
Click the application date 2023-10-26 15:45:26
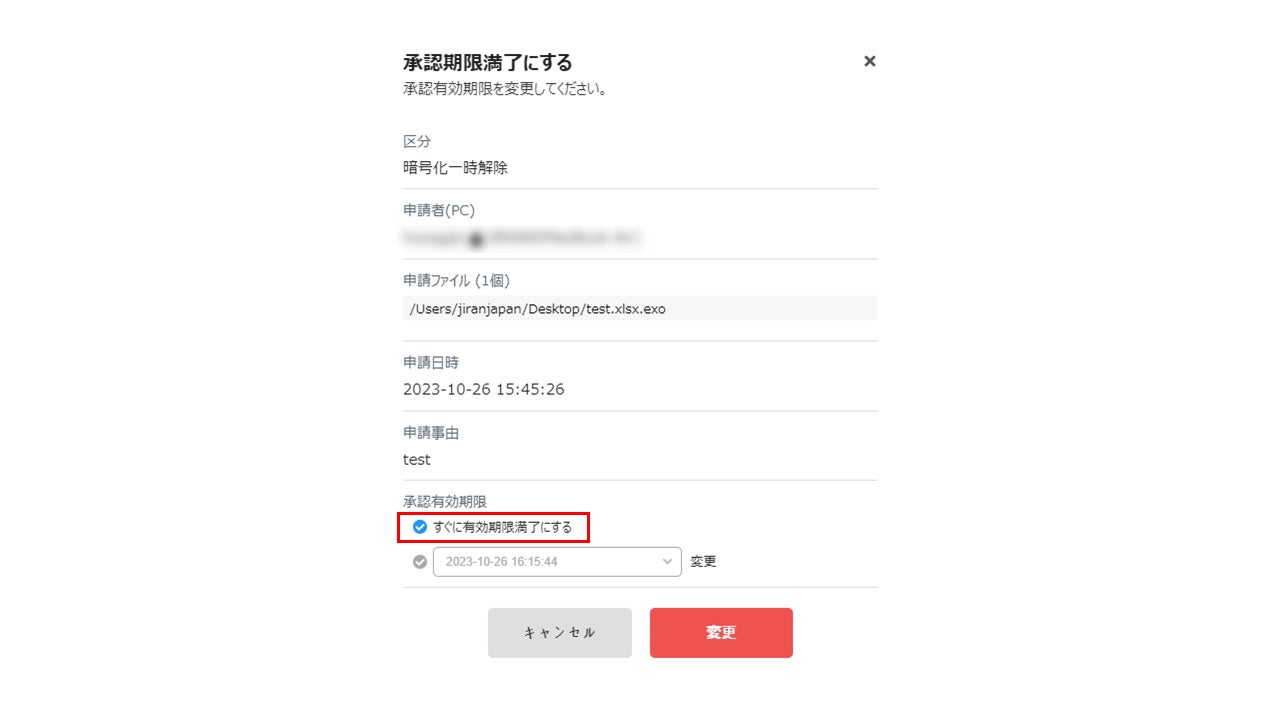[483, 389]
